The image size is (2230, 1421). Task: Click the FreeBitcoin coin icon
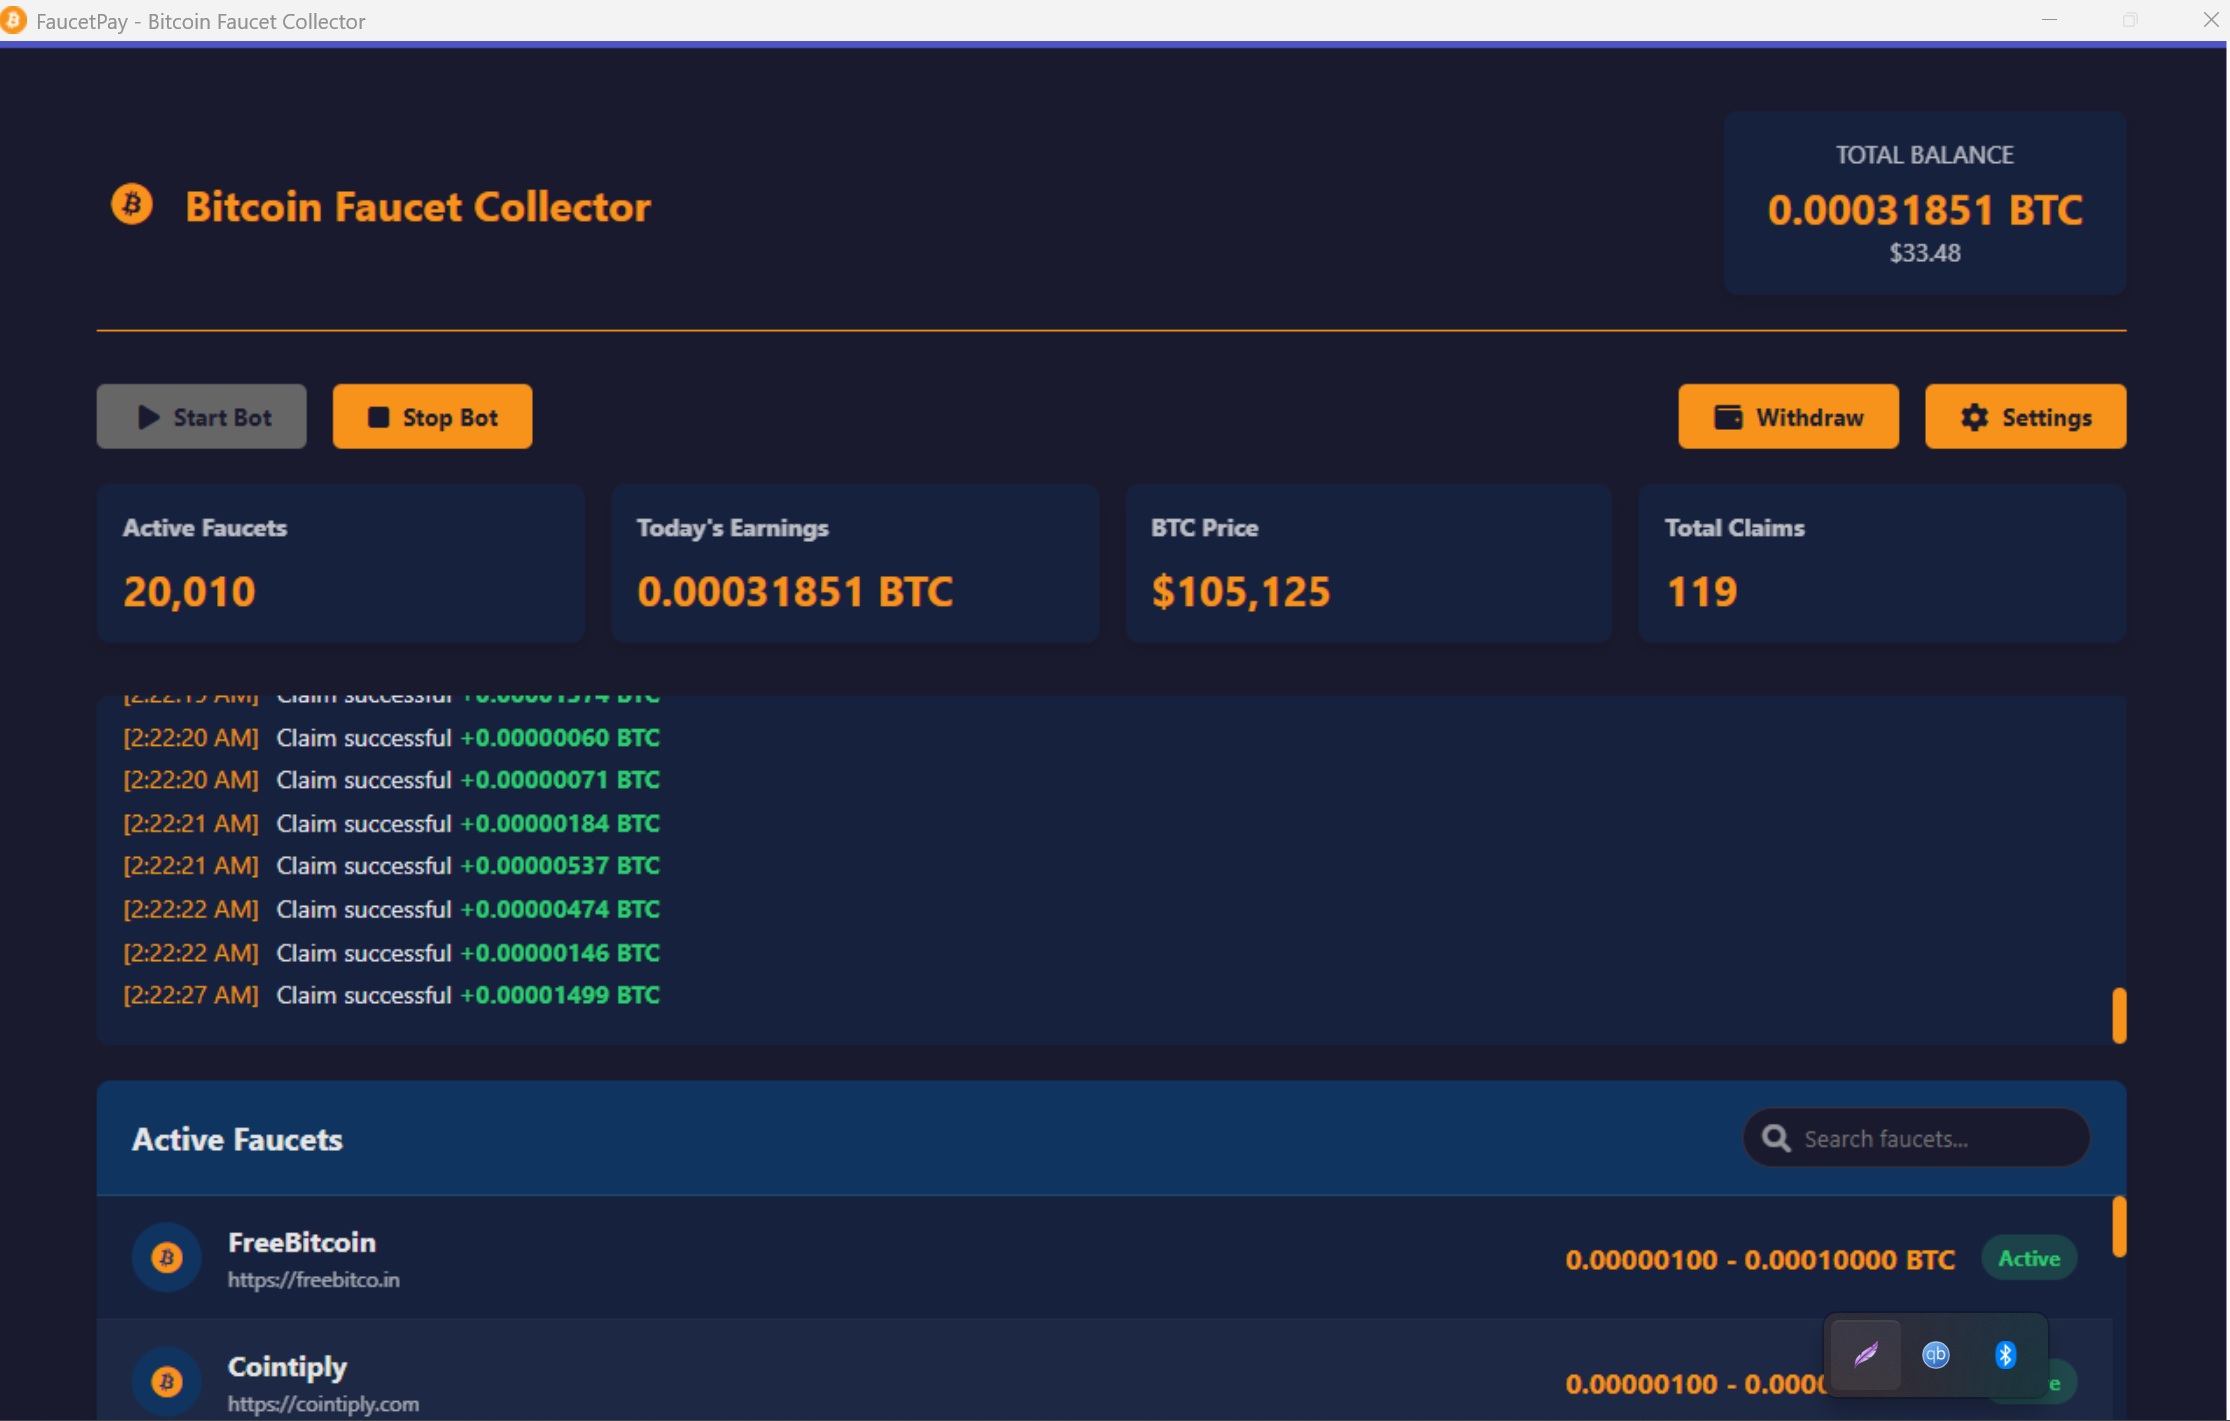(x=166, y=1258)
